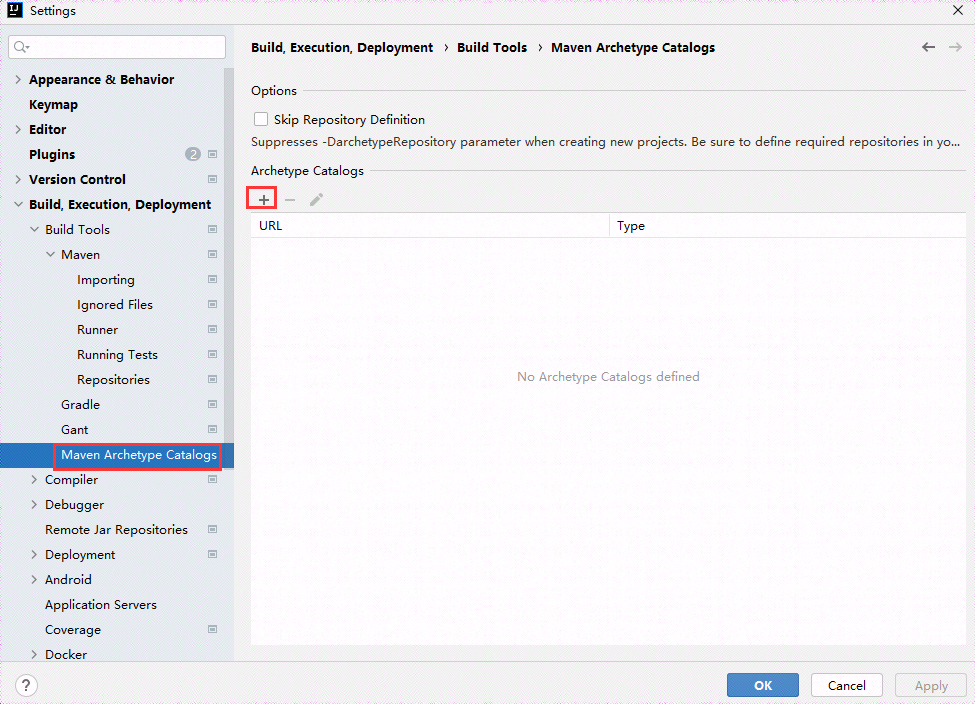Click the URL column header
Screen dimensions: 975x704
(430, 225)
